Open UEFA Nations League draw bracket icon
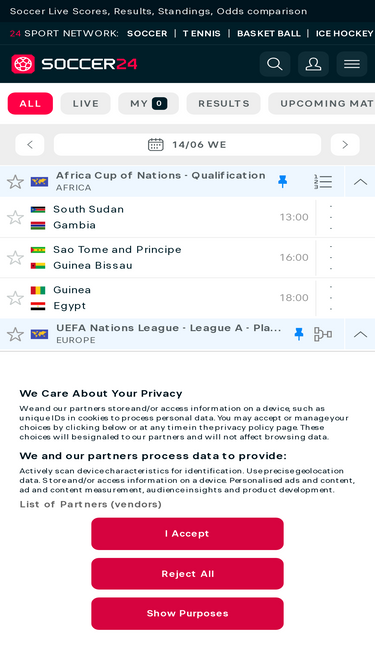Viewport: 375px width, 667px height. pos(323,334)
